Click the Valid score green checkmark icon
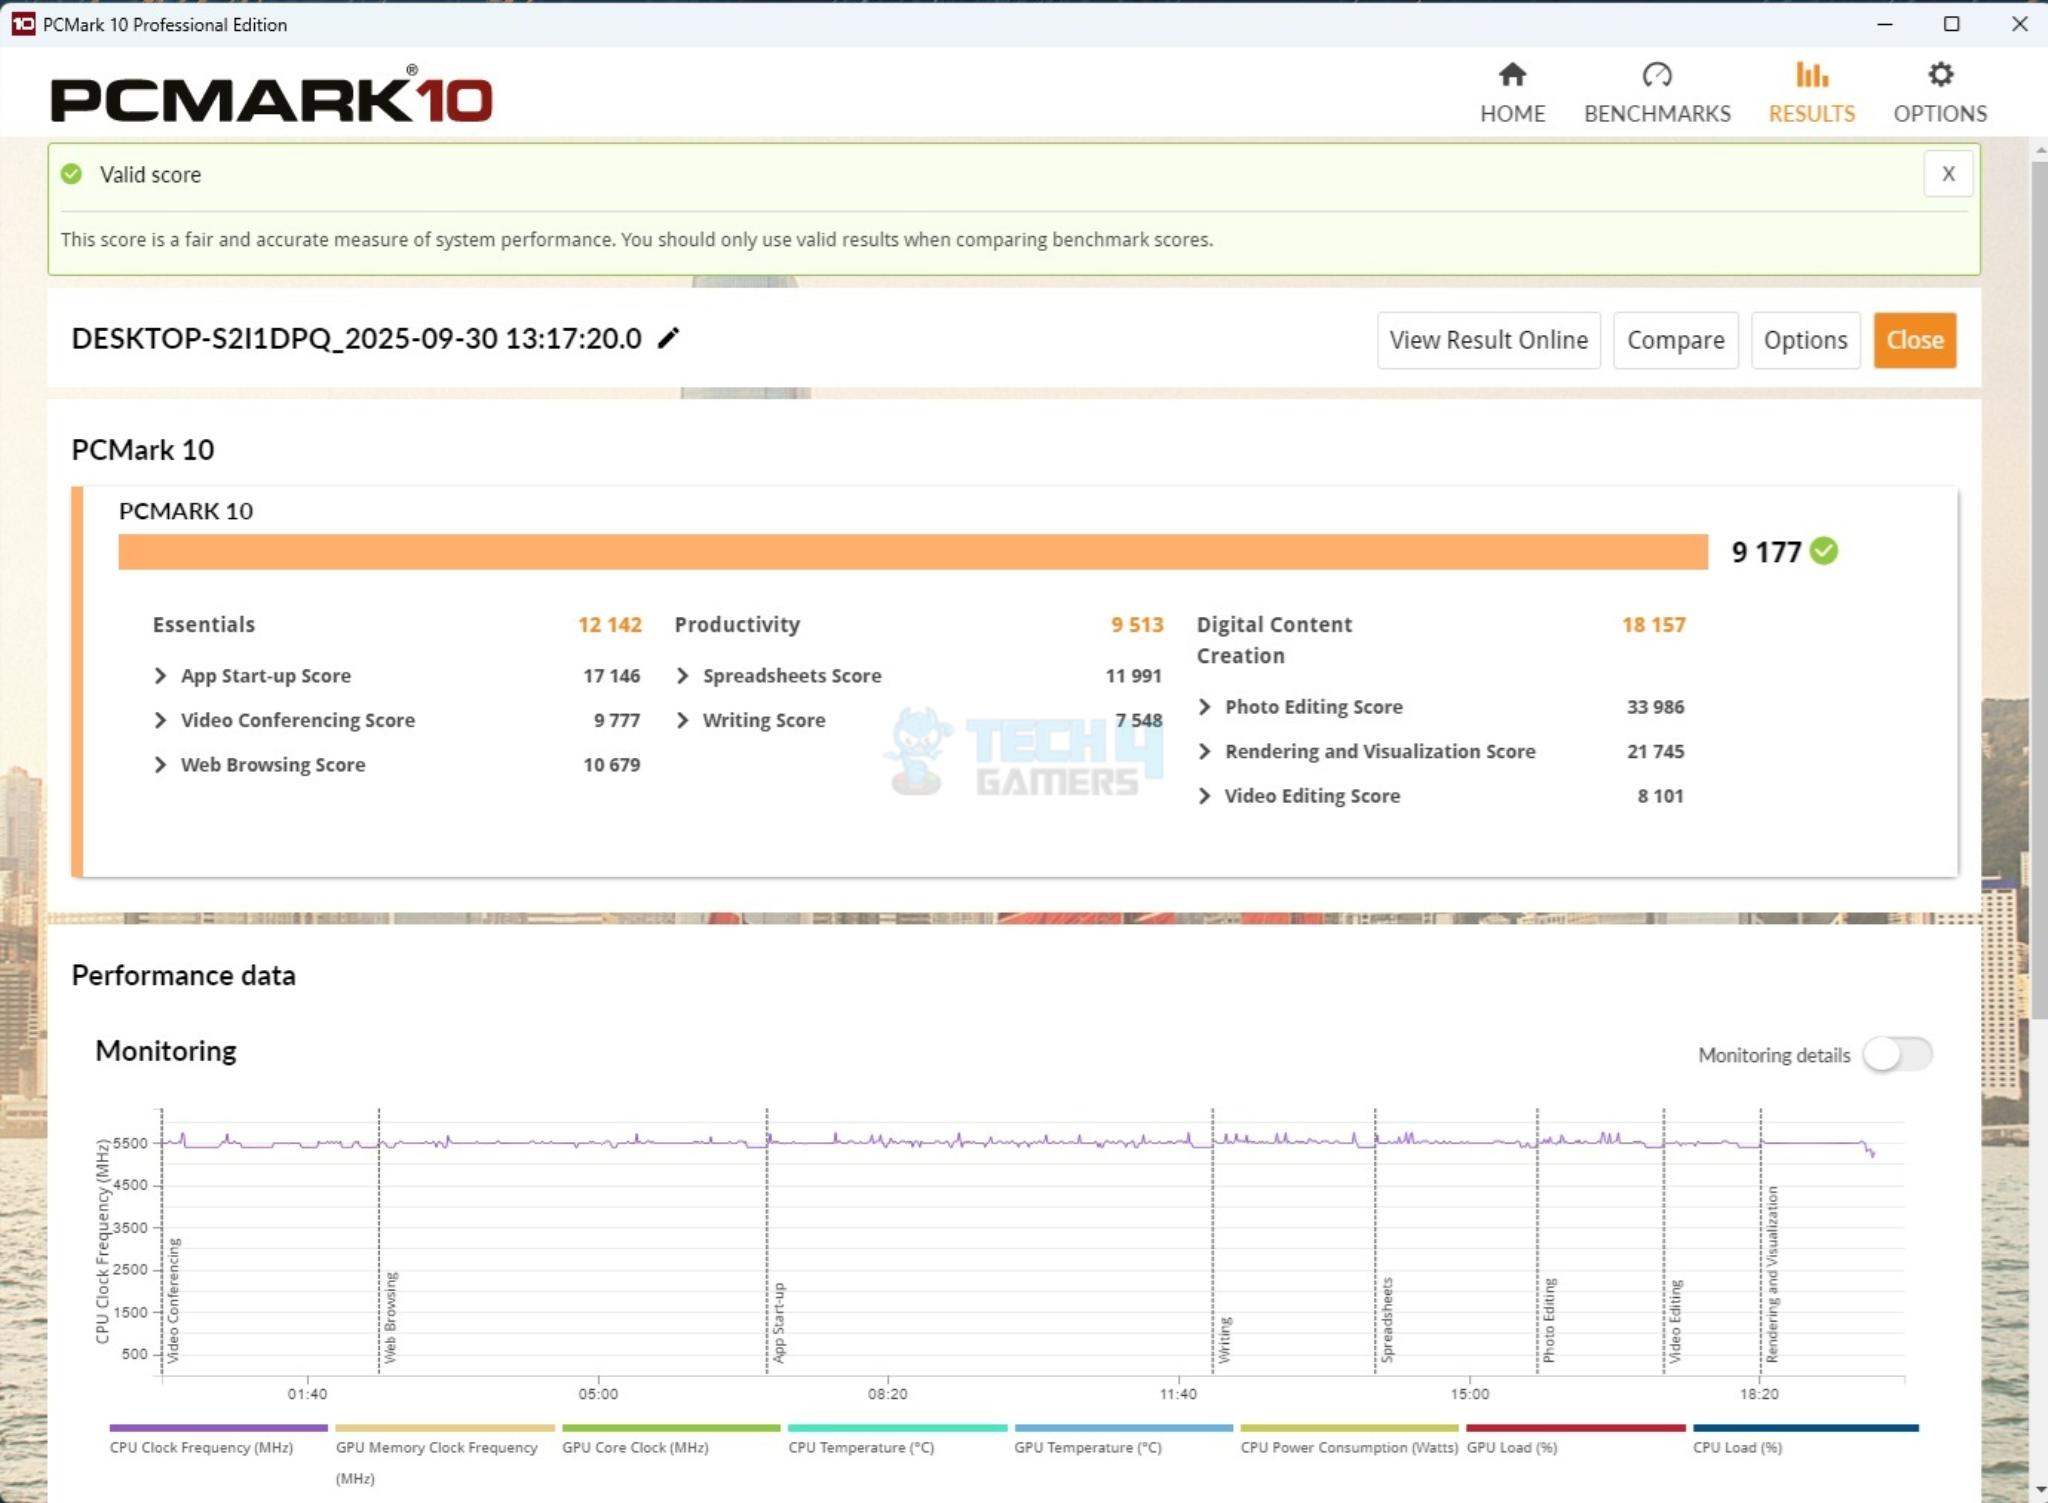The image size is (2048, 1503). (71, 174)
